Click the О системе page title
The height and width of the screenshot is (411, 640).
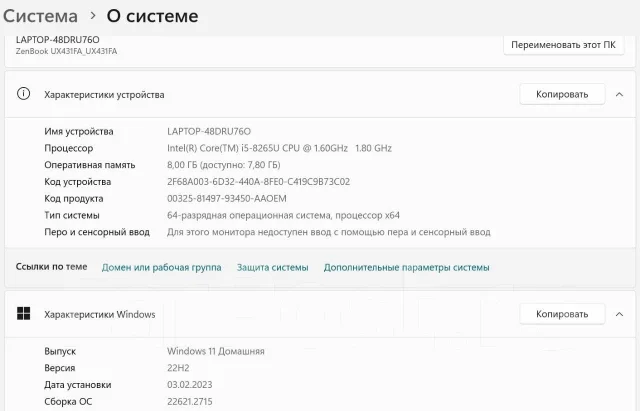coord(152,16)
